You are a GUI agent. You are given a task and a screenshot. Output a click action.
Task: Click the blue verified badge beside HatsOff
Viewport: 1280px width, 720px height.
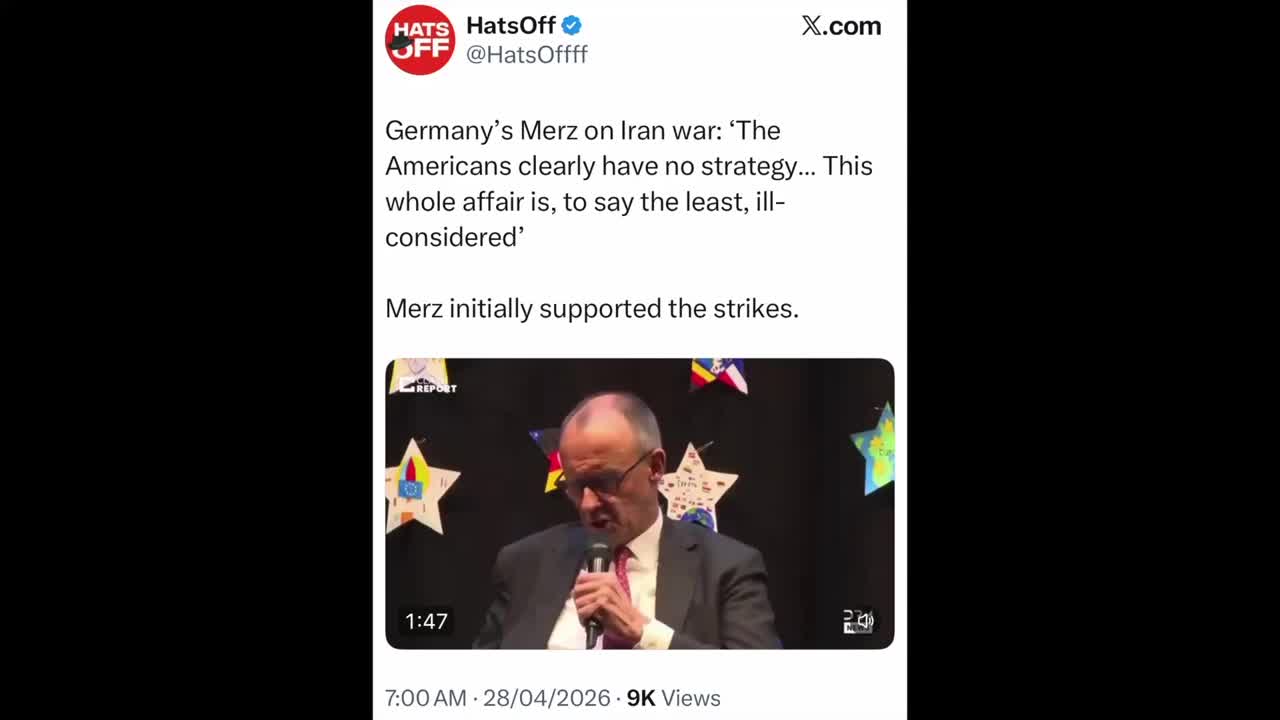pyautogui.click(x=572, y=25)
